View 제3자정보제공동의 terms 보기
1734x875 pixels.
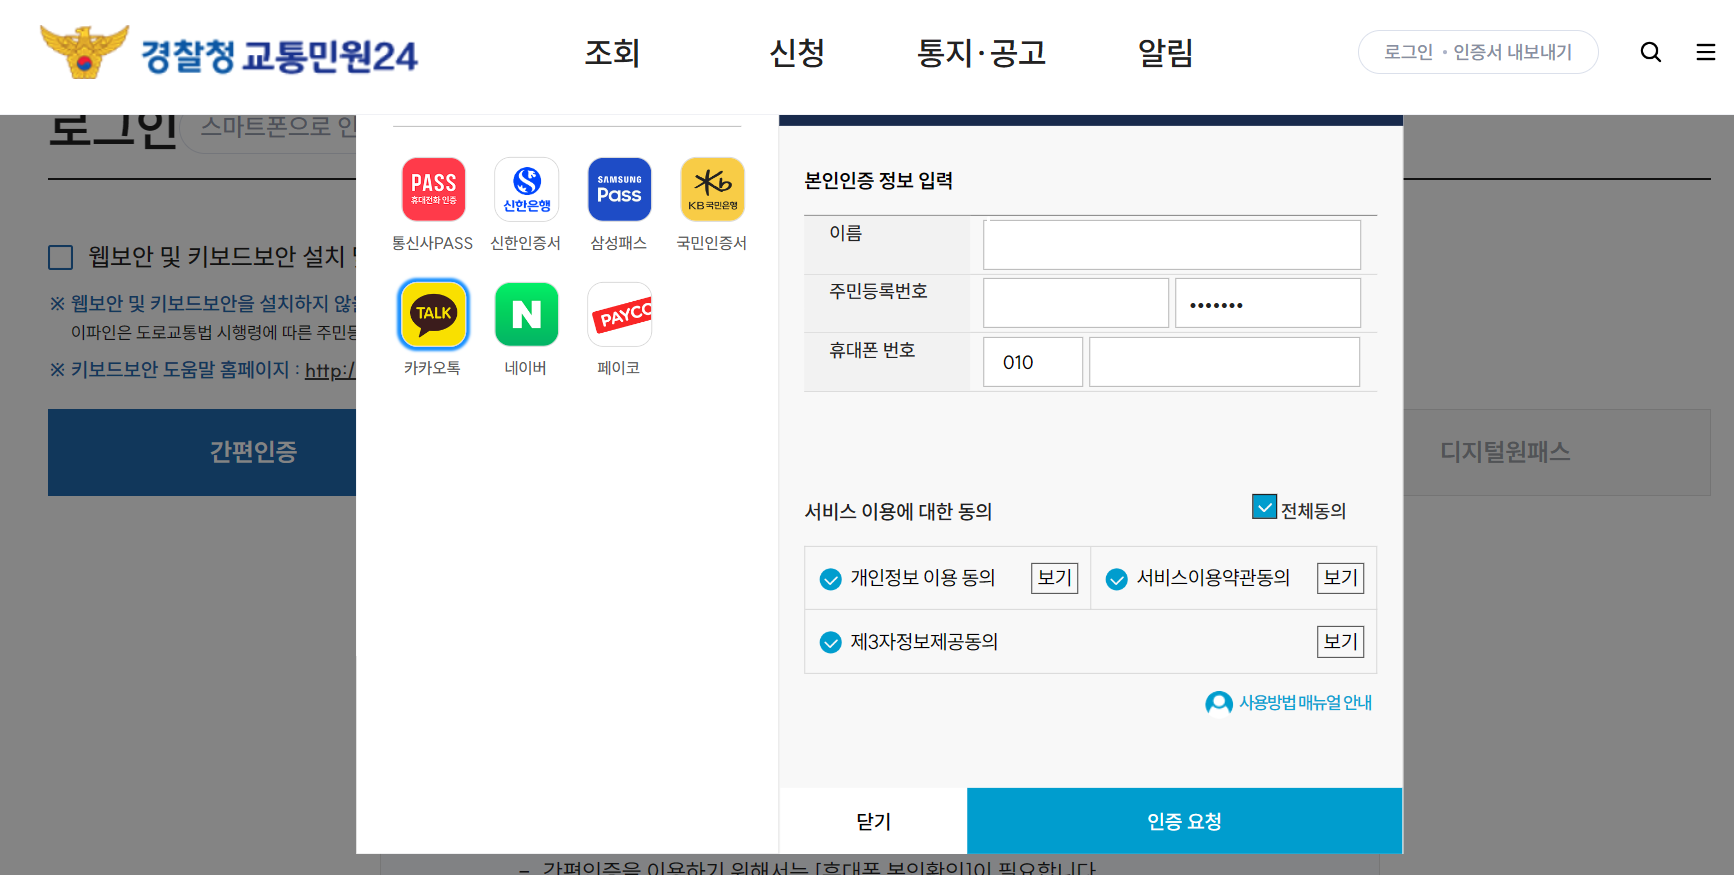click(x=1341, y=642)
